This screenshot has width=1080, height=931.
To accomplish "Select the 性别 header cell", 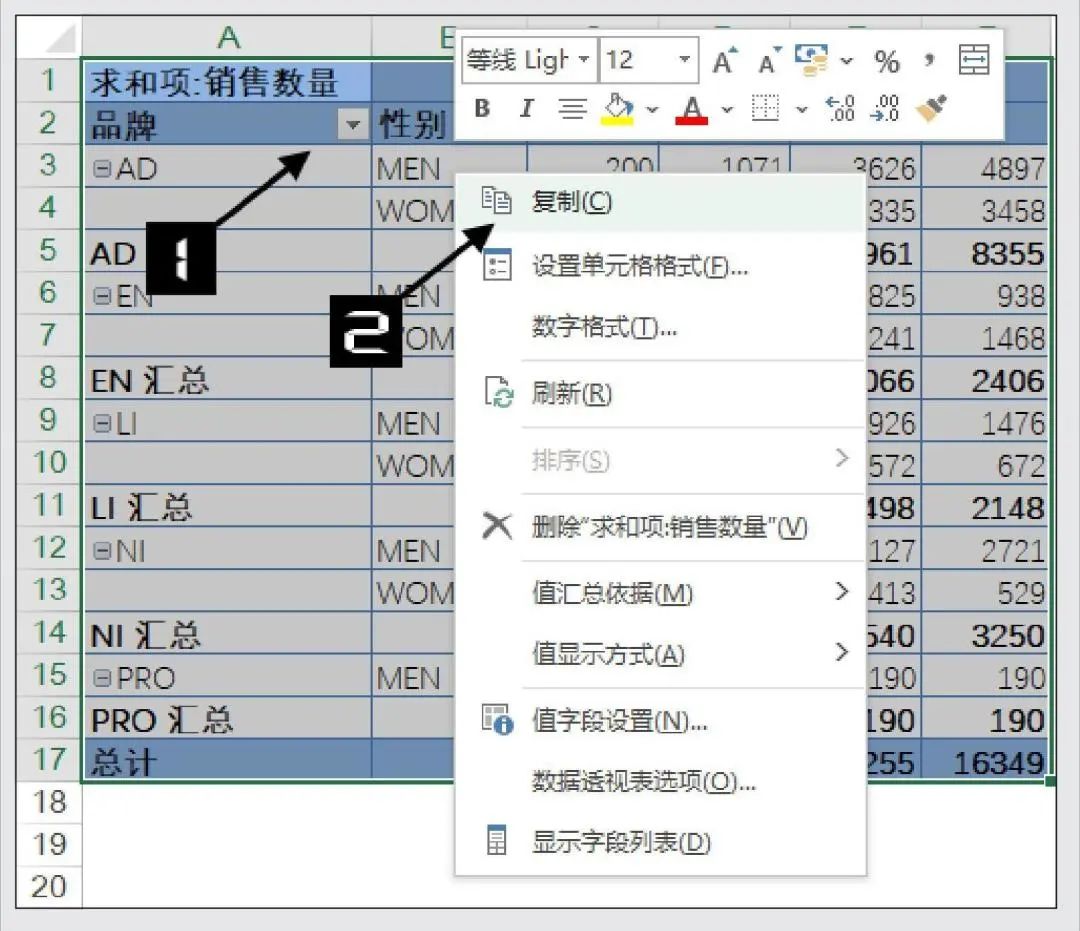I will [413, 125].
